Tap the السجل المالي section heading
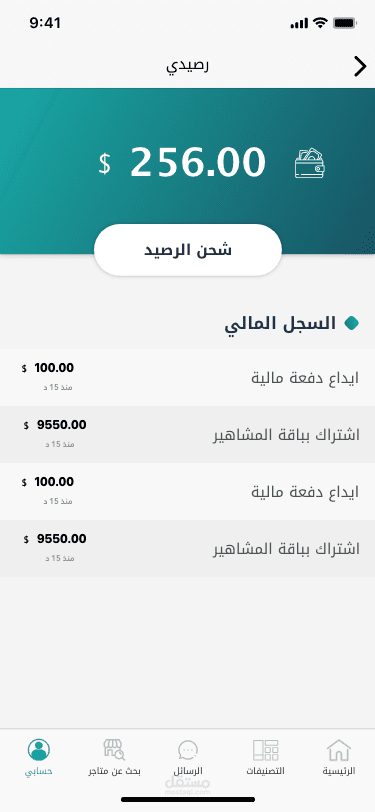The image size is (375, 812). pos(280,324)
